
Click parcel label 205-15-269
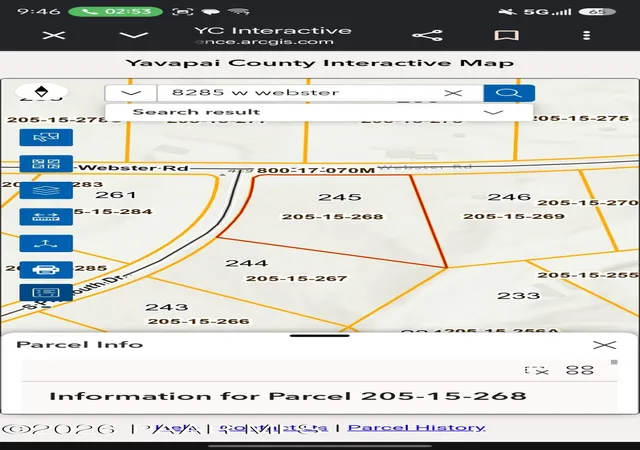pos(514,216)
